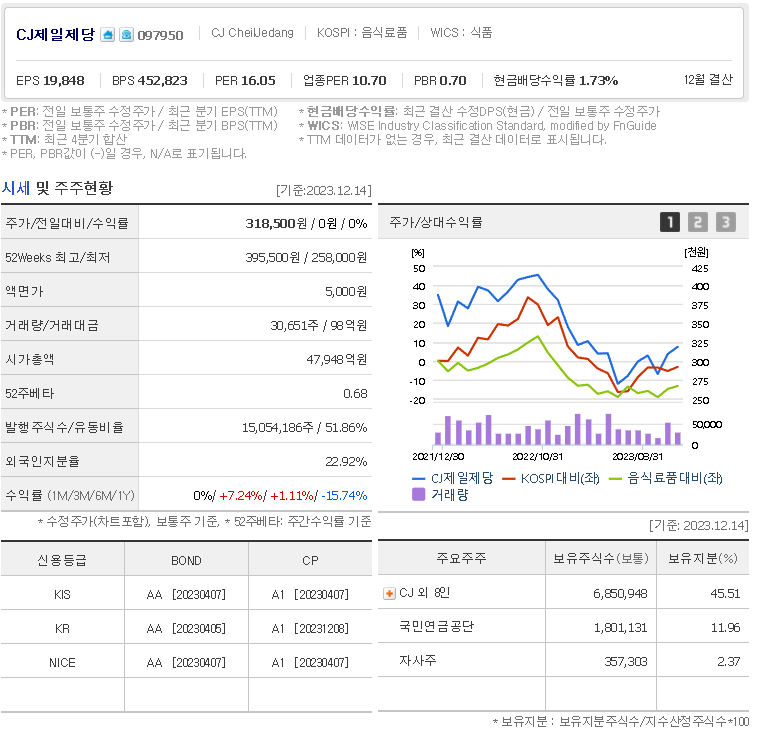Select the 보유주식수(보통) column header
The width and height of the screenshot is (761, 733).
(601, 558)
